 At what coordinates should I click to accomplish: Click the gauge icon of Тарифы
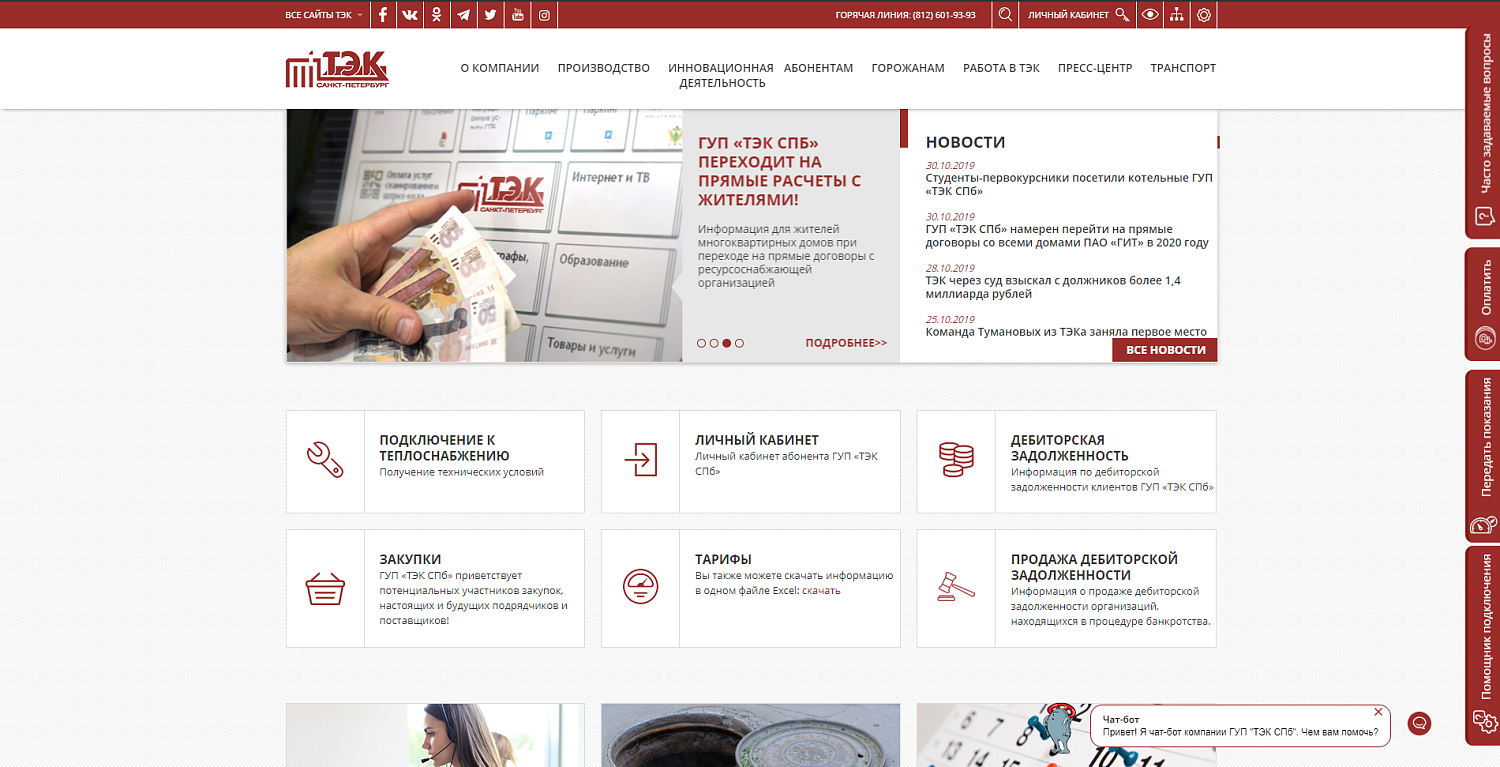pyautogui.click(x=640, y=586)
